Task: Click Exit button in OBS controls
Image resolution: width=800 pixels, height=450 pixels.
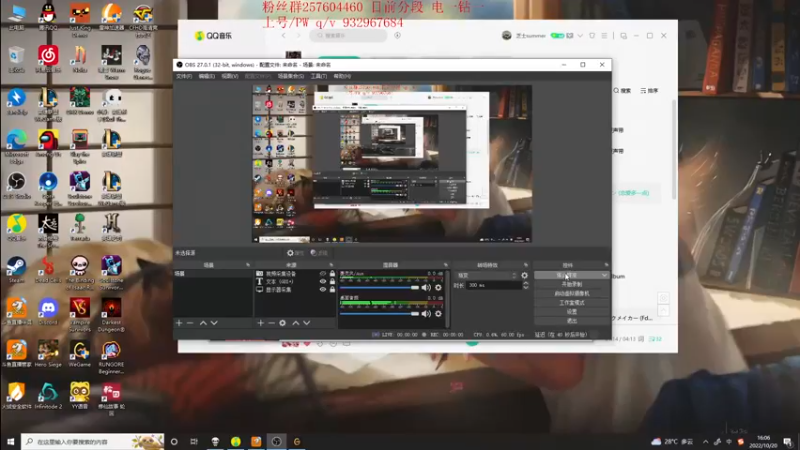Action: pos(571,321)
